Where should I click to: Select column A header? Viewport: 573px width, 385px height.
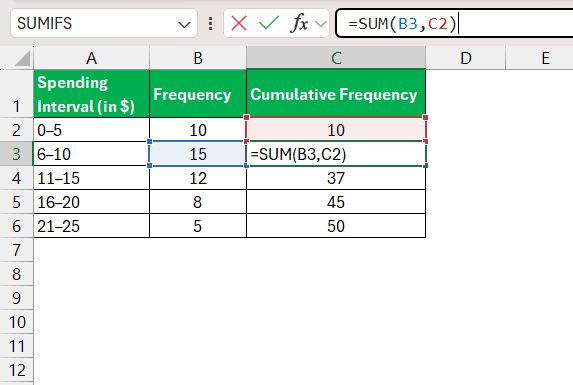91,58
